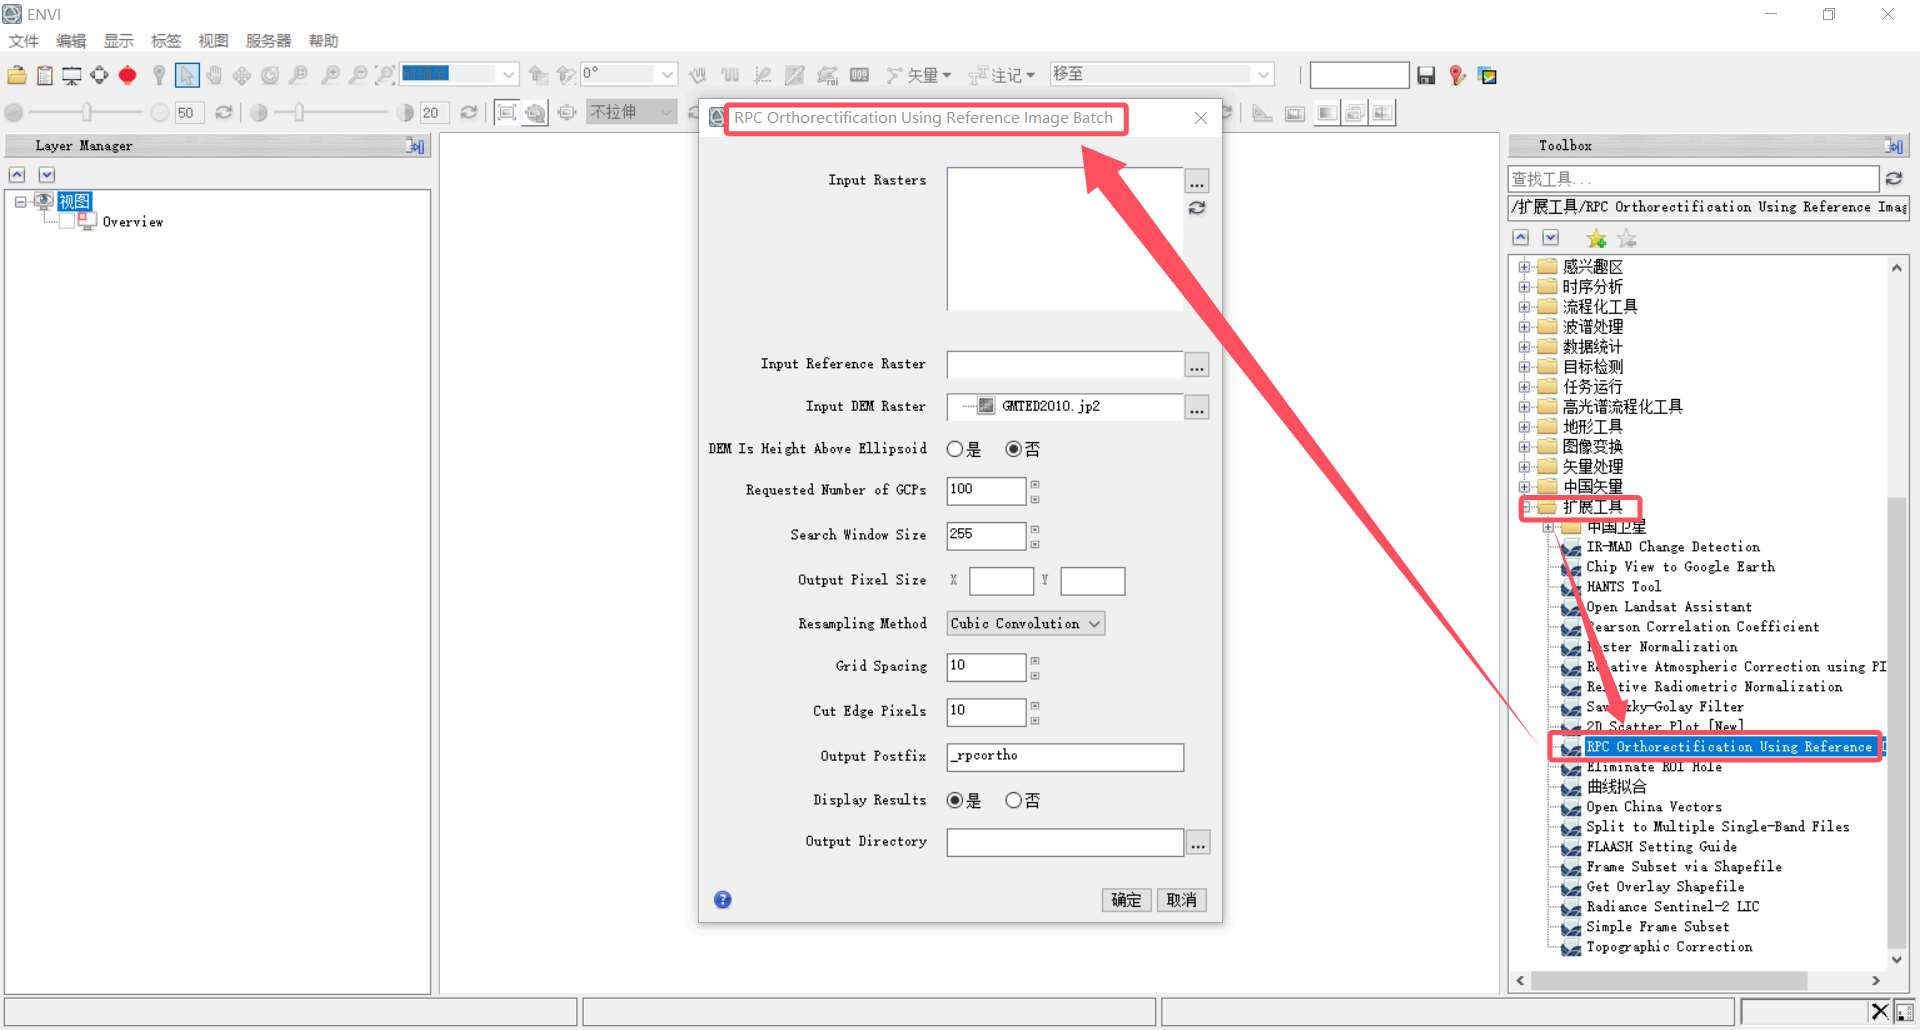Click the 取消 button
This screenshot has height=1030, width=1920.
coord(1181,900)
